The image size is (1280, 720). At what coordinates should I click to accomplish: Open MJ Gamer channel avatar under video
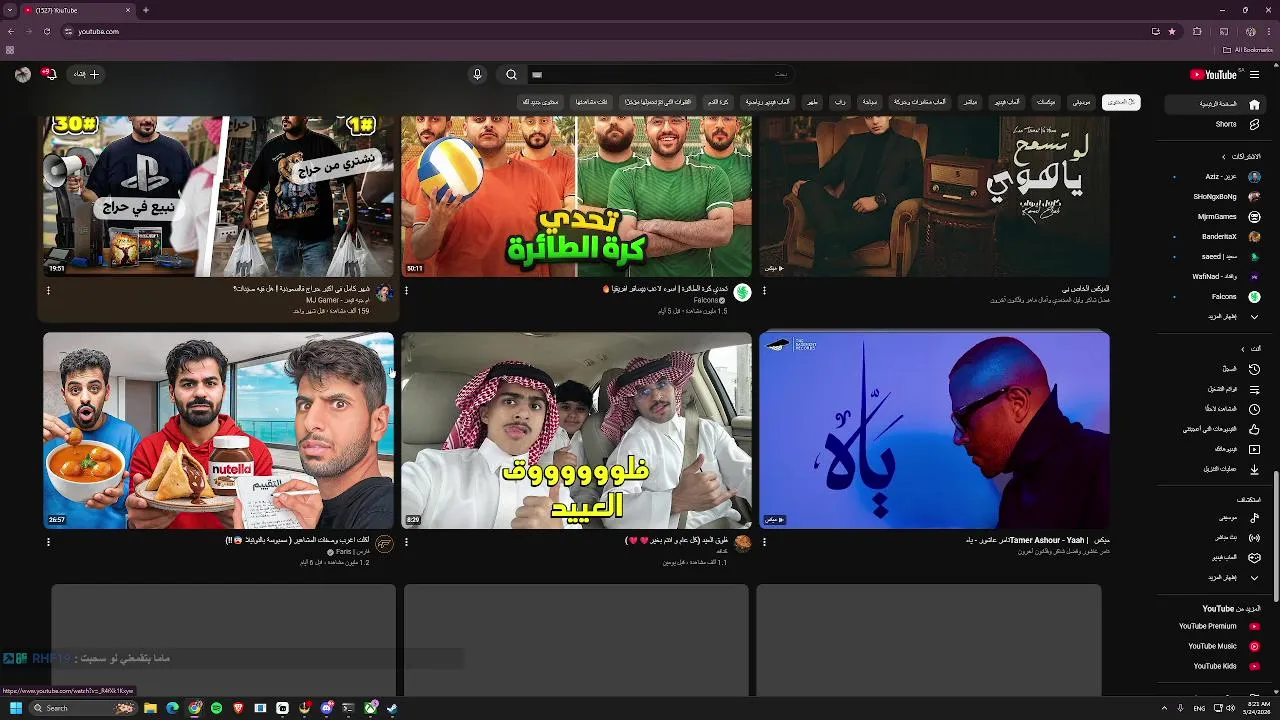[x=384, y=292]
